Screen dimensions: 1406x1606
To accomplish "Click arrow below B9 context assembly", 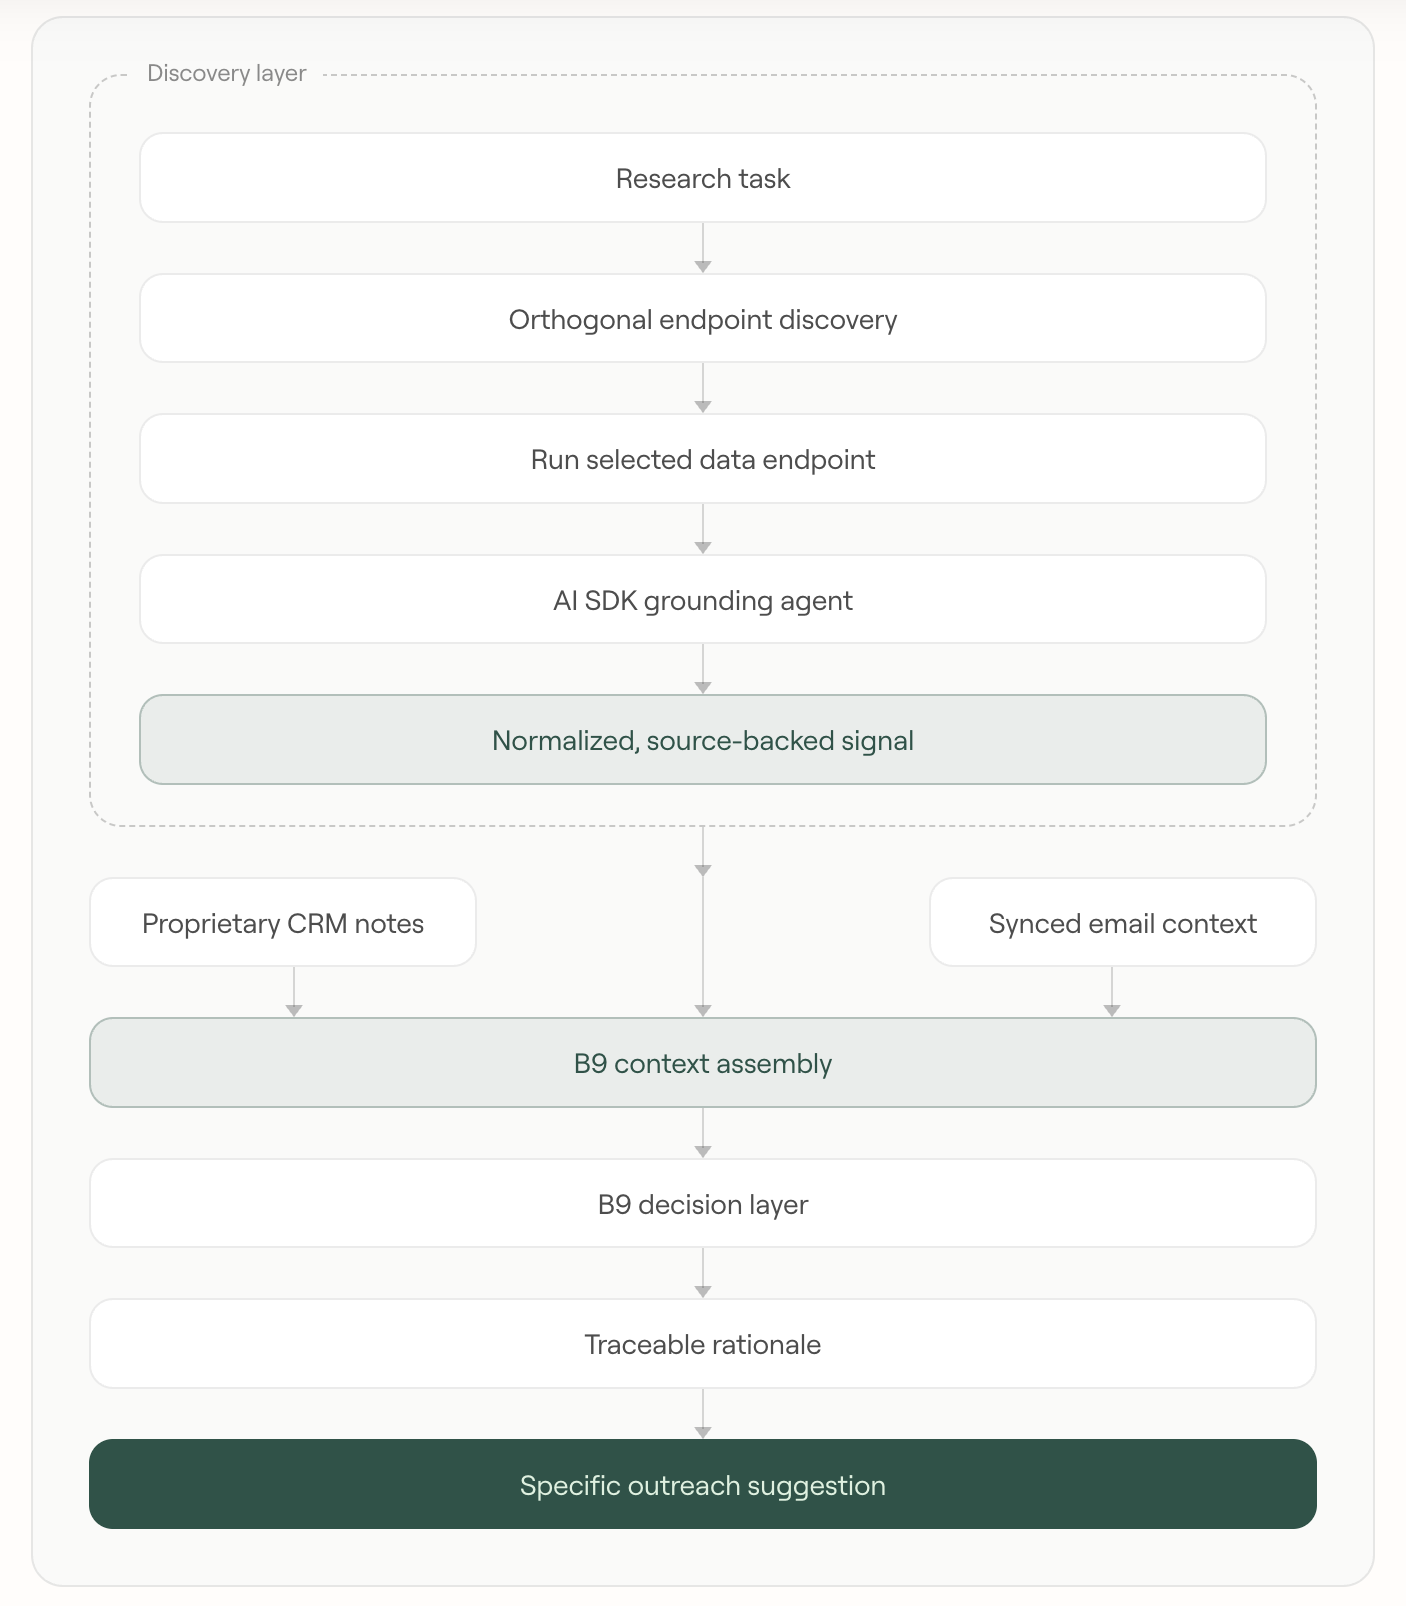I will pyautogui.click(x=703, y=1133).
